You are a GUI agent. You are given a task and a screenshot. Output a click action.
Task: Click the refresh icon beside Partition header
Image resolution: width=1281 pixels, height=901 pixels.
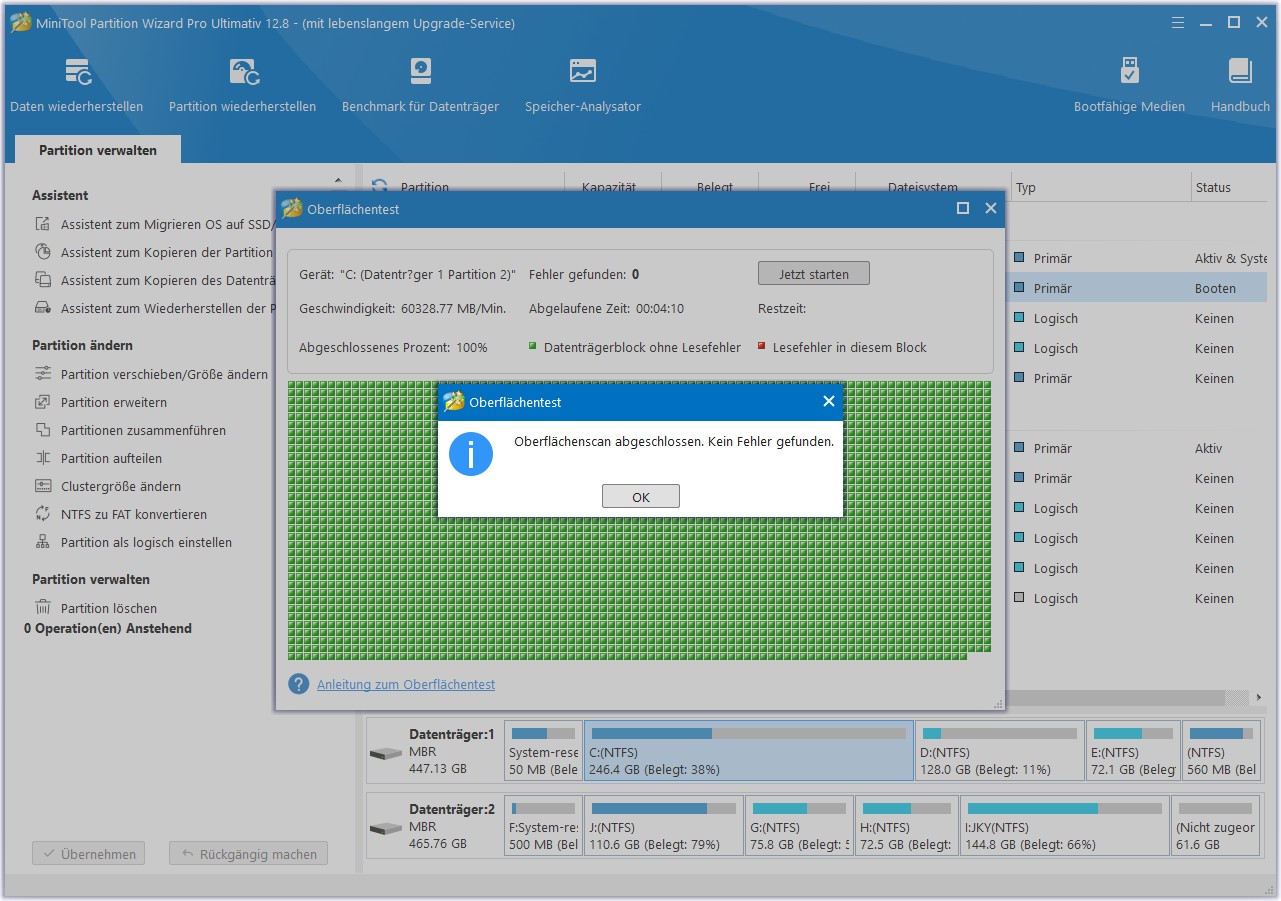380,187
